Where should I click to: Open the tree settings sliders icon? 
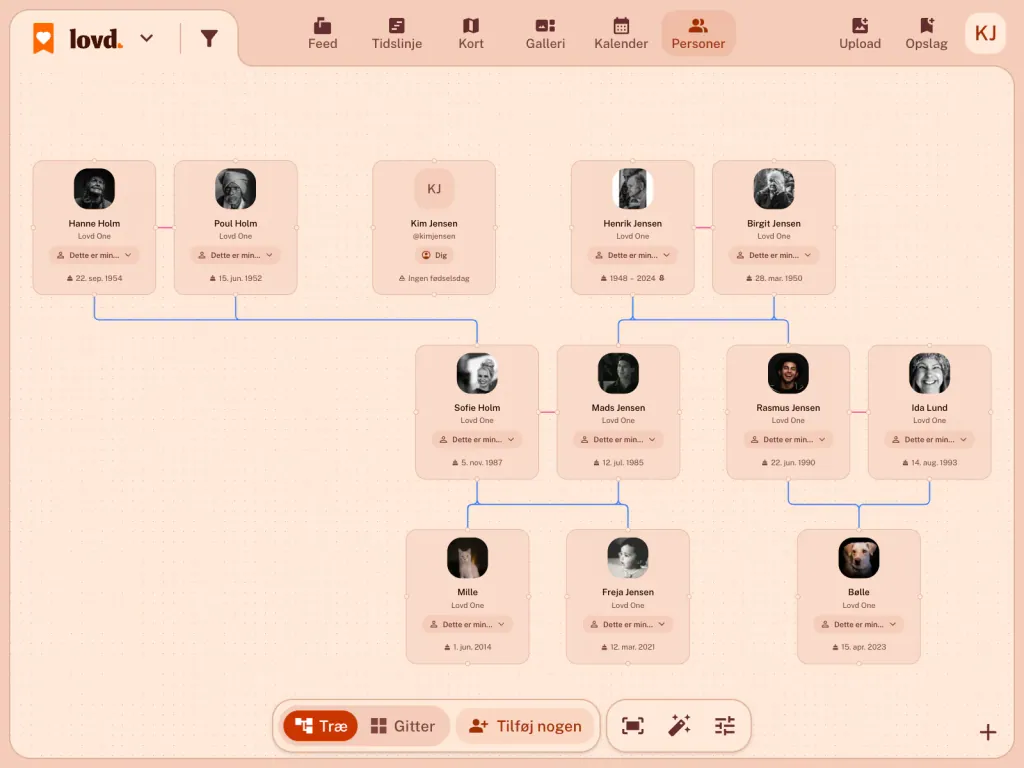tap(725, 726)
